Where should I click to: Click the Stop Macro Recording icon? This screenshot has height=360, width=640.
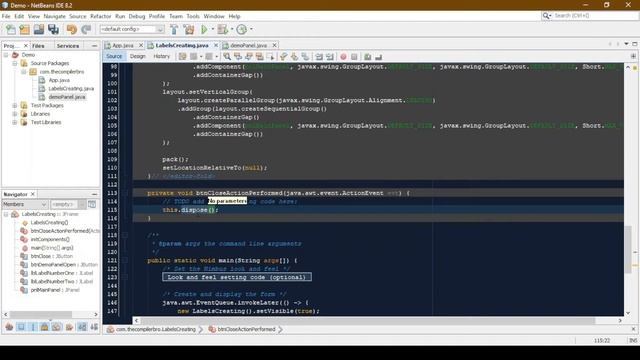354,57
